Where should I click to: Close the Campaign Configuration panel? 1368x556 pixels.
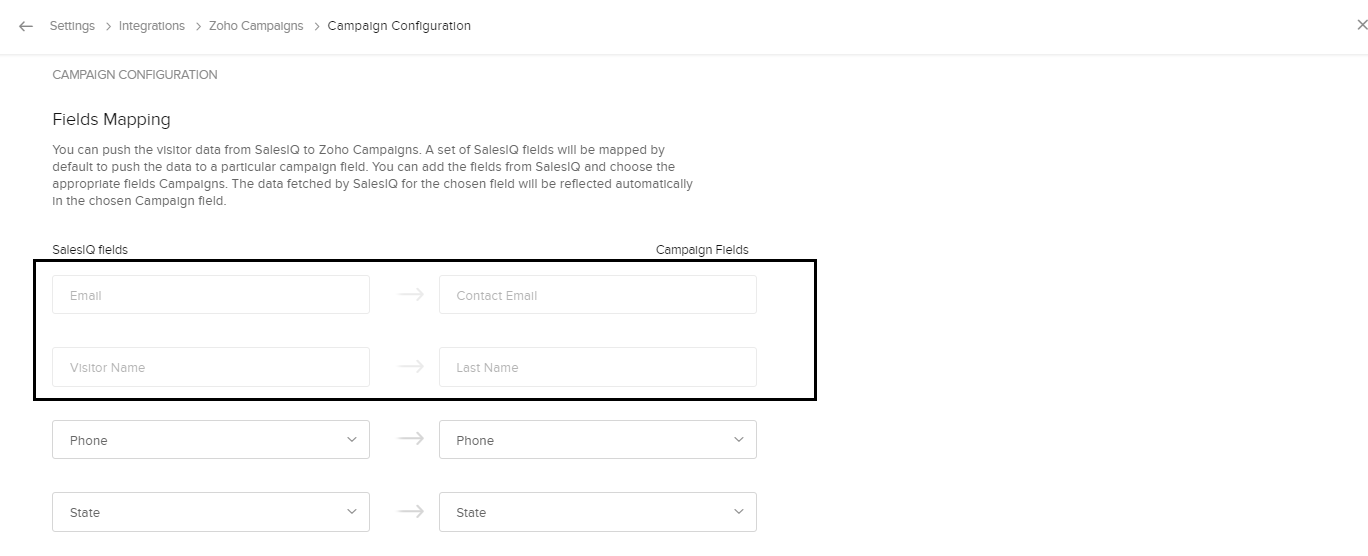point(1360,26)
